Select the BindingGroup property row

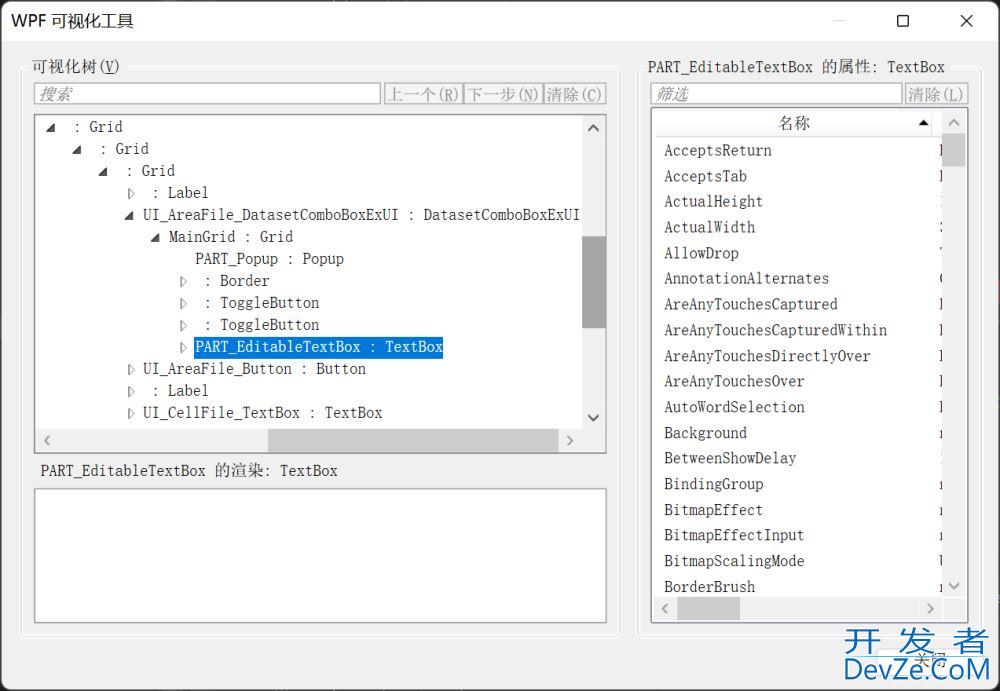tap(798, 484)
